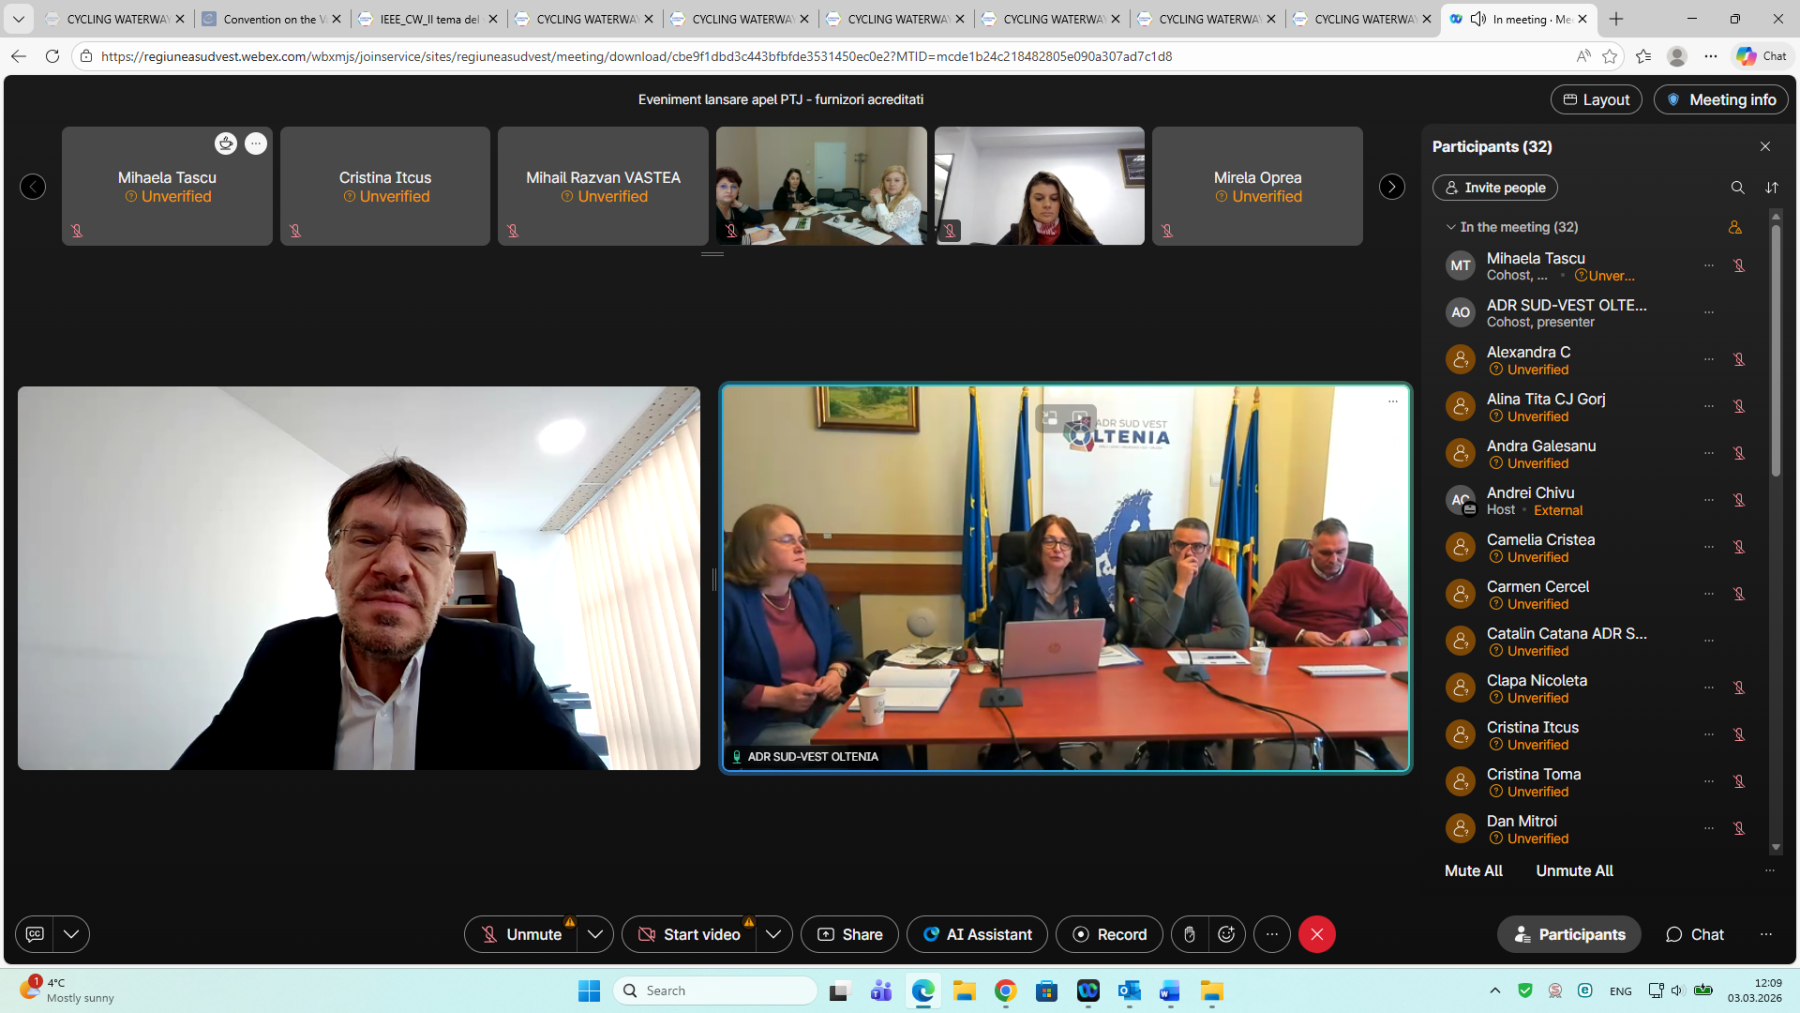
Task: Toggle Start video button
Action: point(689,934)
